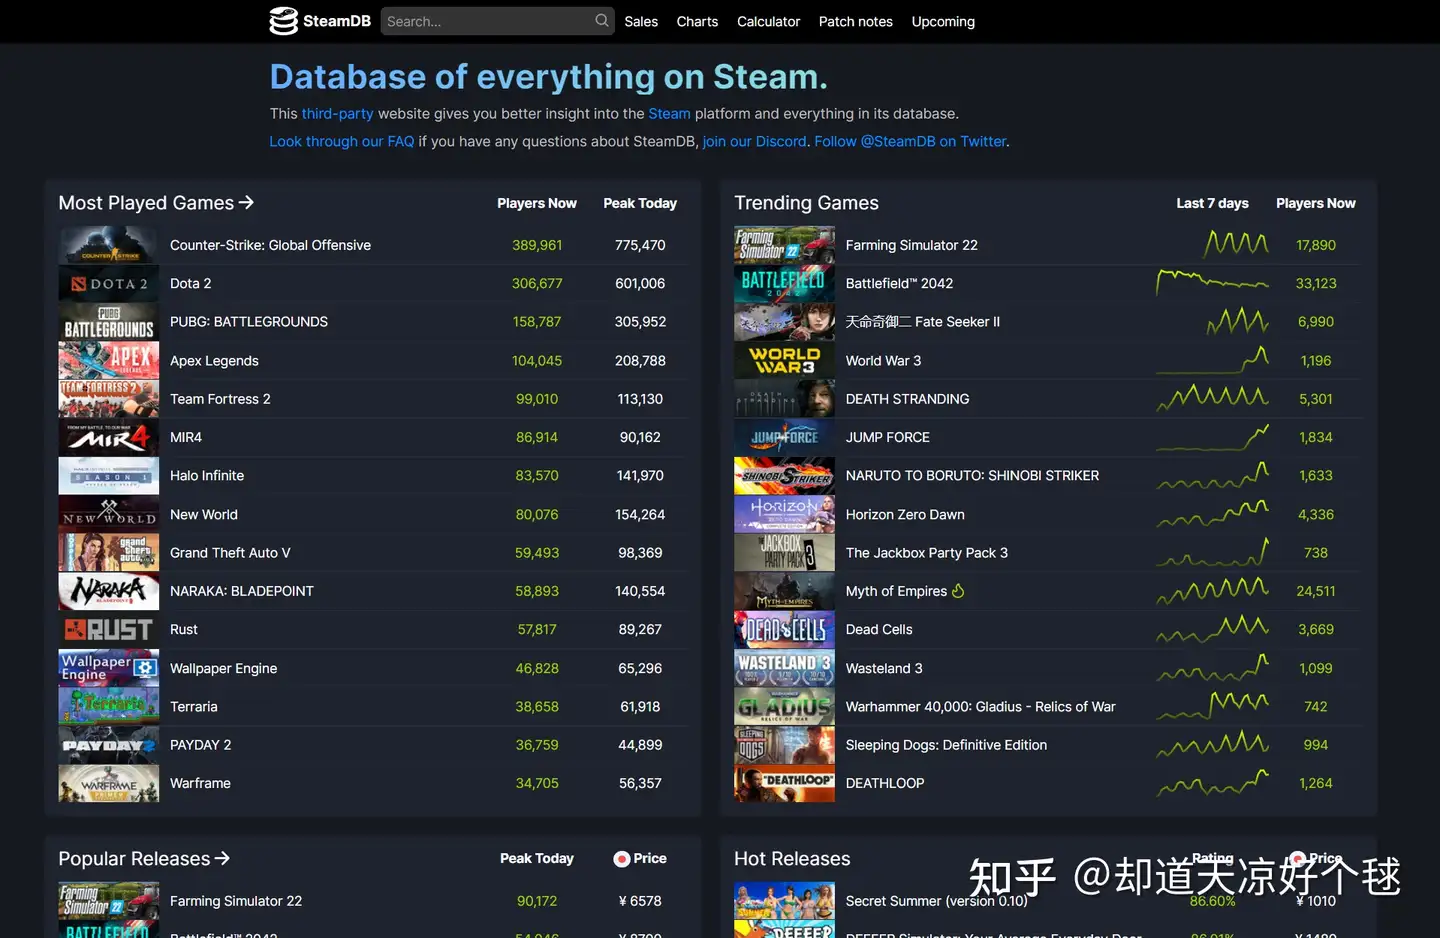
Task: Click the SteamDB logo icon
Action: click(284, 21)
